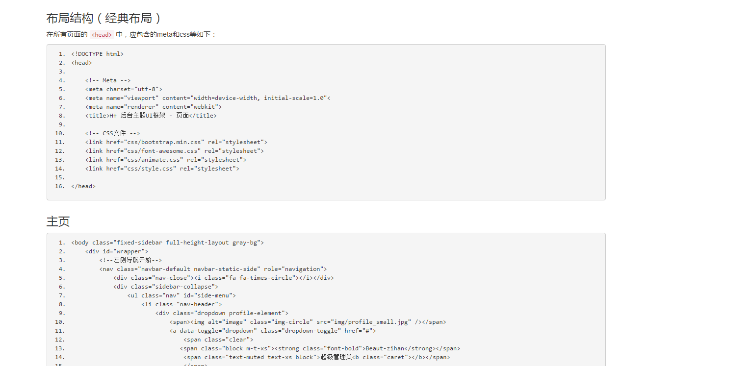The height and width of the screenshot is (366, 750).
Task: Click the meta charset utf-8 line
Action: [x=124, y=89]
